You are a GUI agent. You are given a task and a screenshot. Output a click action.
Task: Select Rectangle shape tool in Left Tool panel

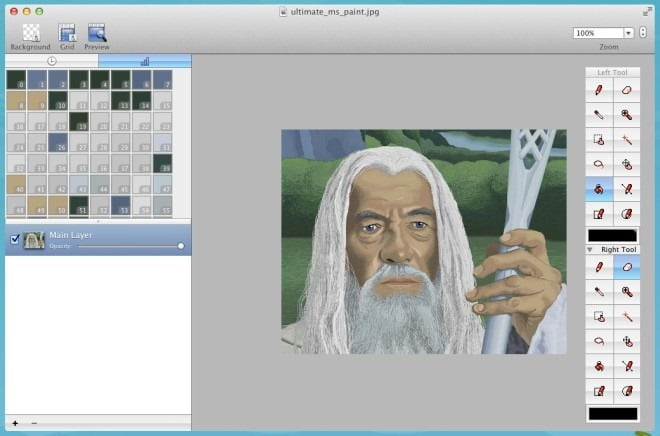[599, 214]
